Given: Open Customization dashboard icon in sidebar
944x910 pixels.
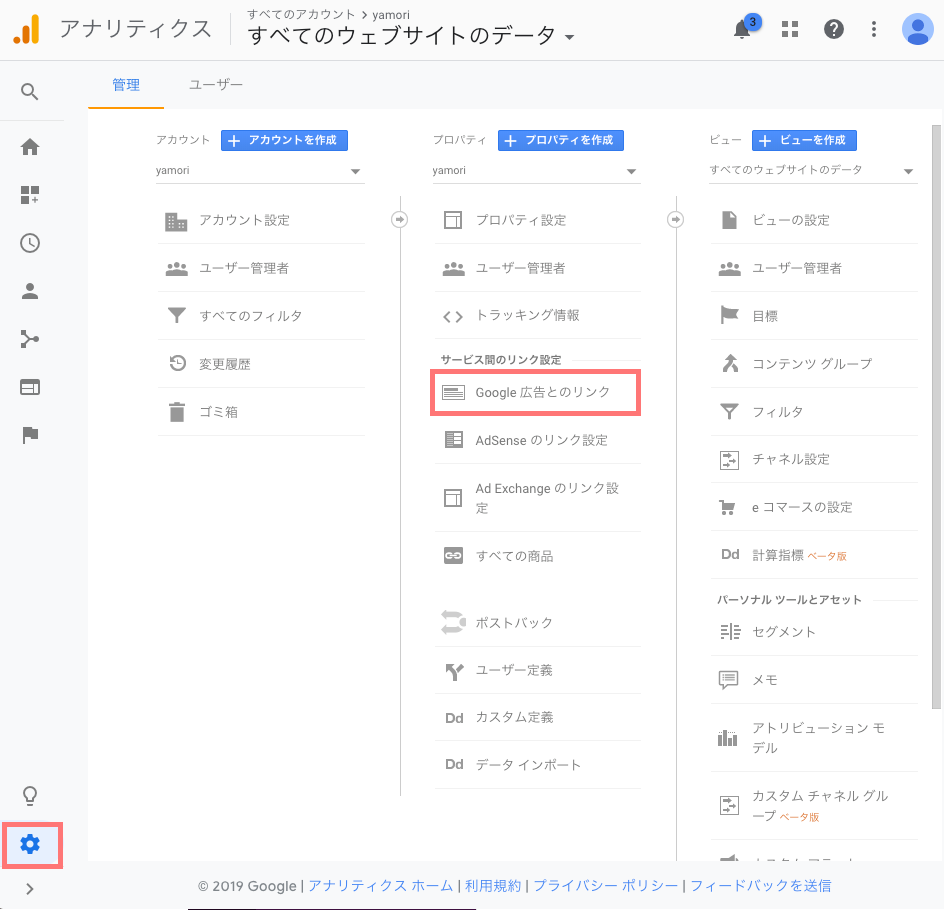Looking at the screenshot, I should (30, 195).
